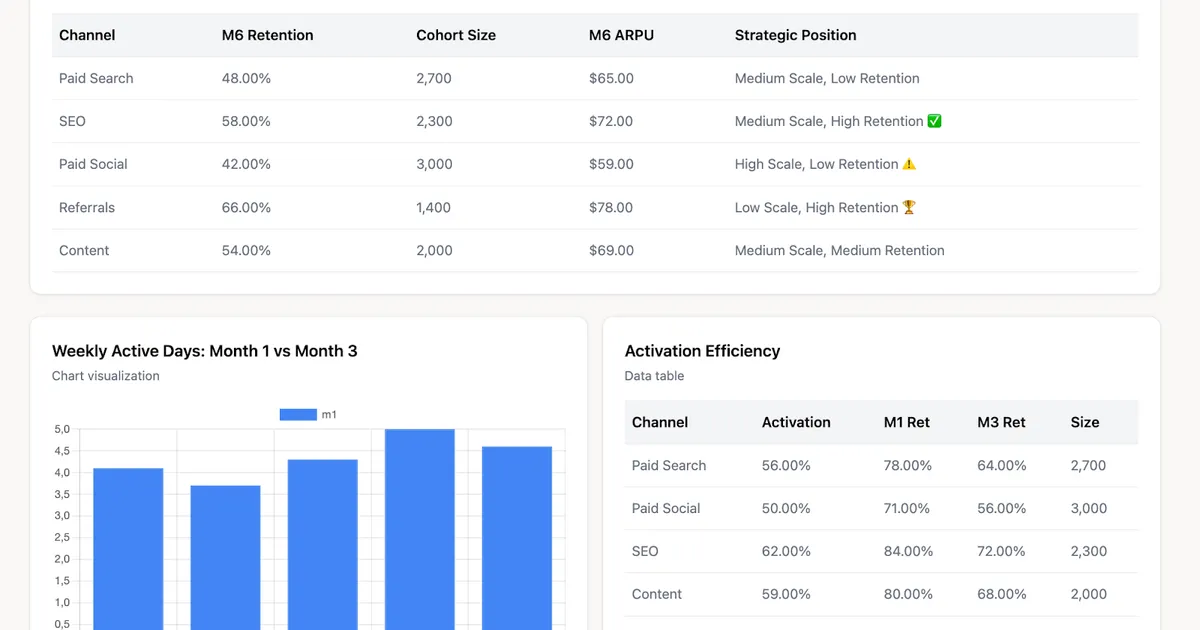The image size is (1200, 630).
Task: Click the m1 legend label
Action: tap(329, 414)
